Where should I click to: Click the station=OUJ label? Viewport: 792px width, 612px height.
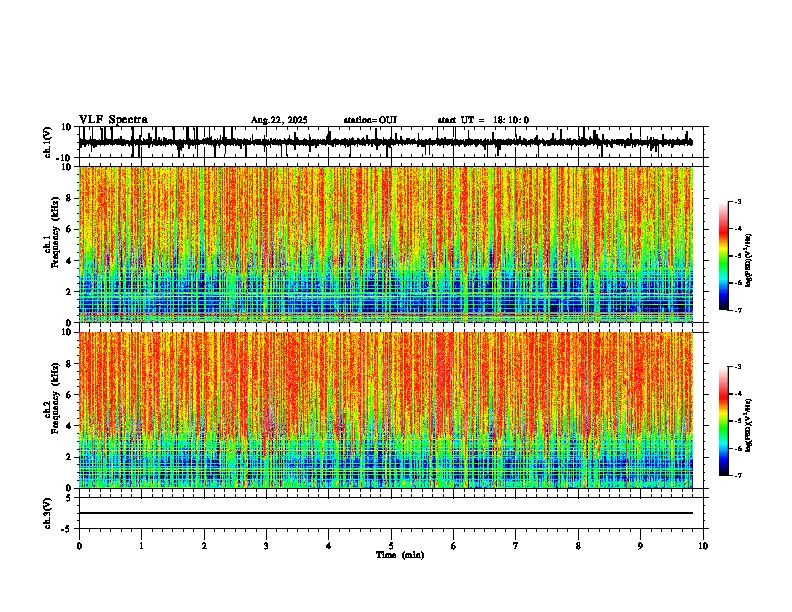tap(370, 120)
